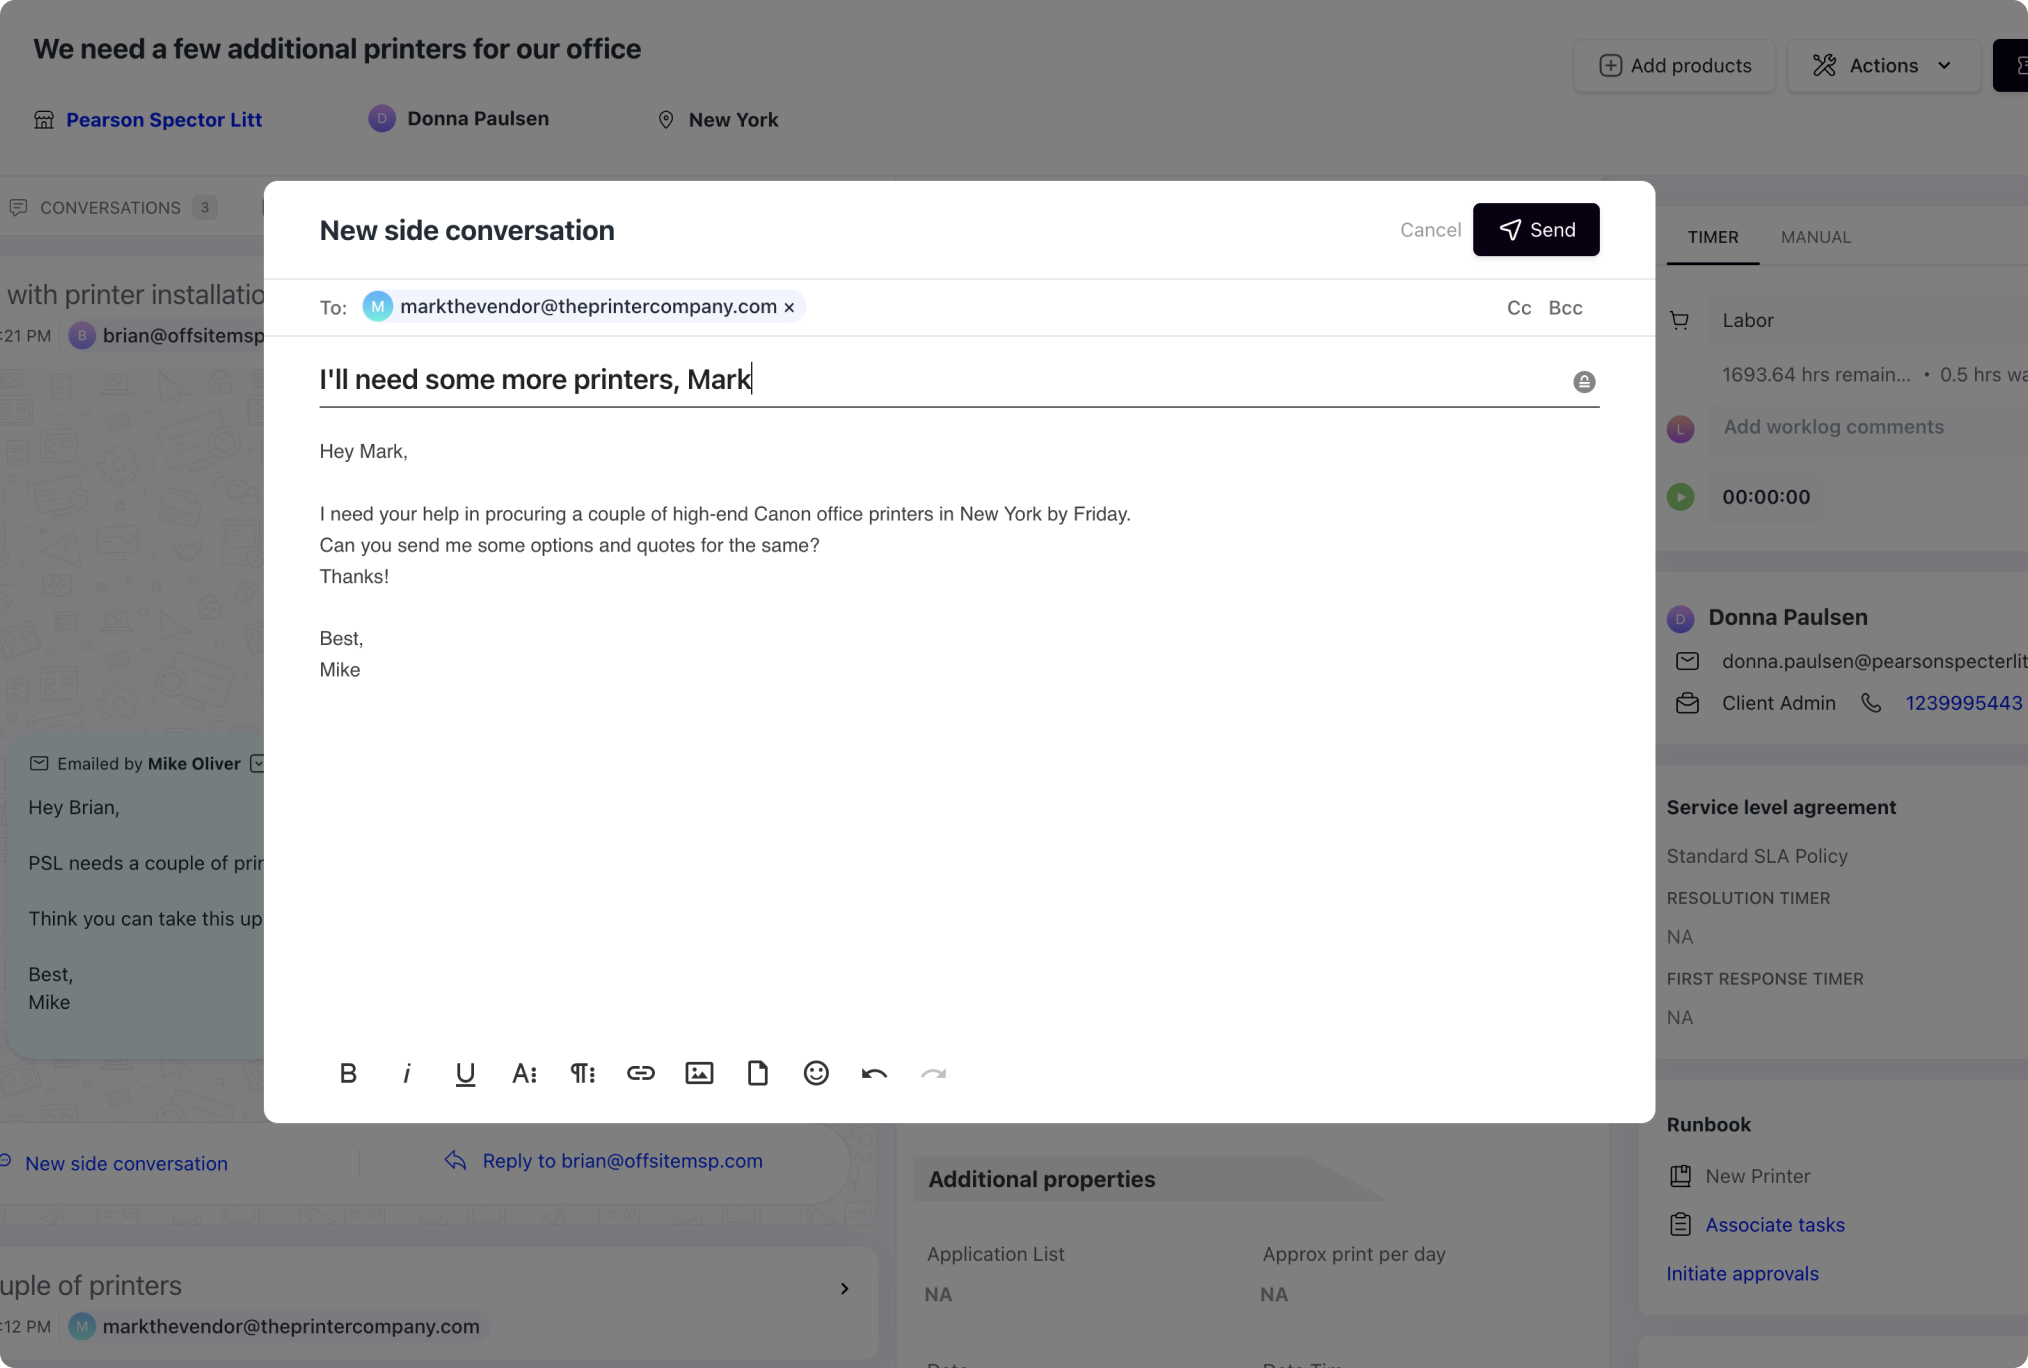Undo the last edit
This screenshot has height=1368, width=2028.
[874, 1073]
